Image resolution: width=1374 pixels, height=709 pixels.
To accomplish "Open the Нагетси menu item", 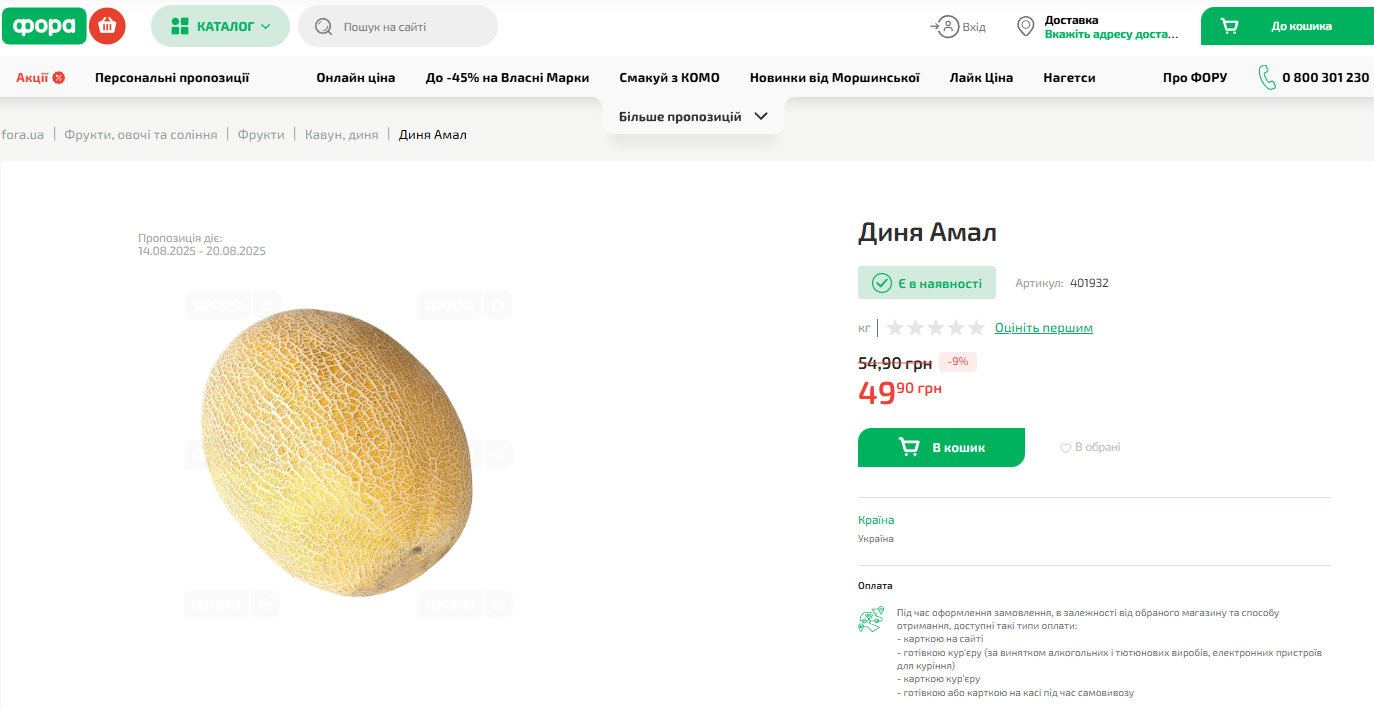I will tap(1069, 78).
